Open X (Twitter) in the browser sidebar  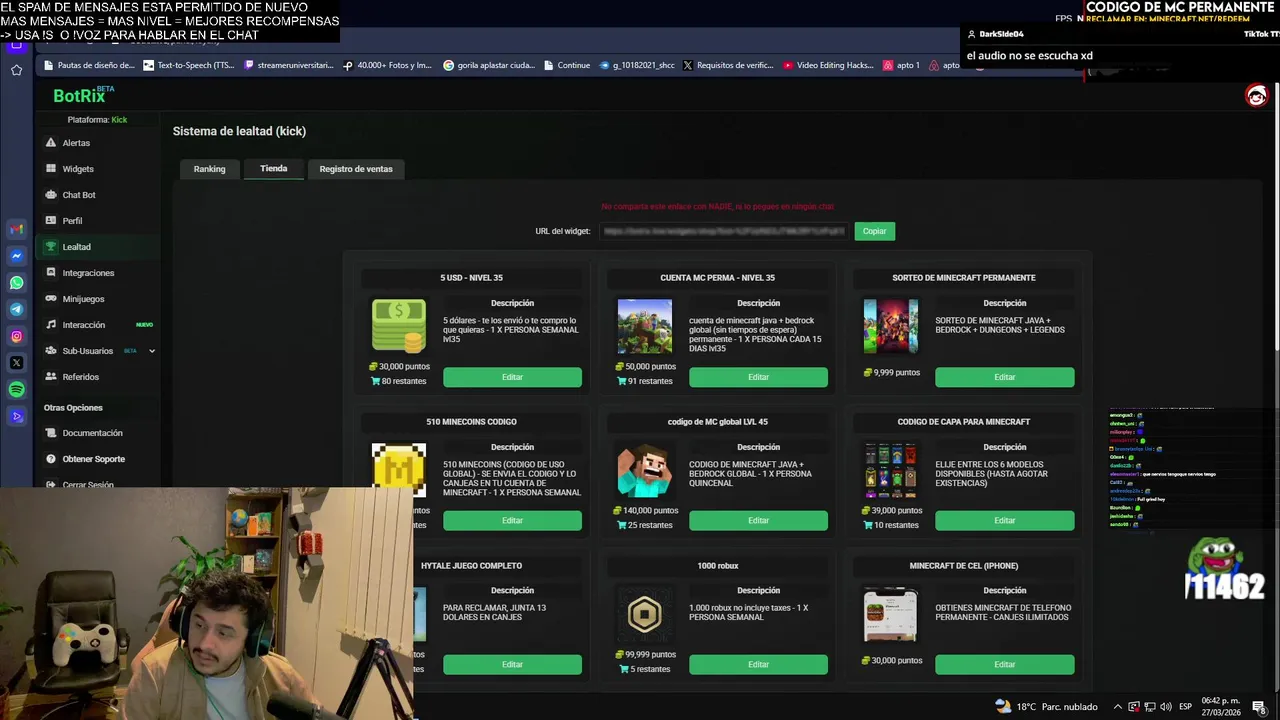tap(16, 363)
